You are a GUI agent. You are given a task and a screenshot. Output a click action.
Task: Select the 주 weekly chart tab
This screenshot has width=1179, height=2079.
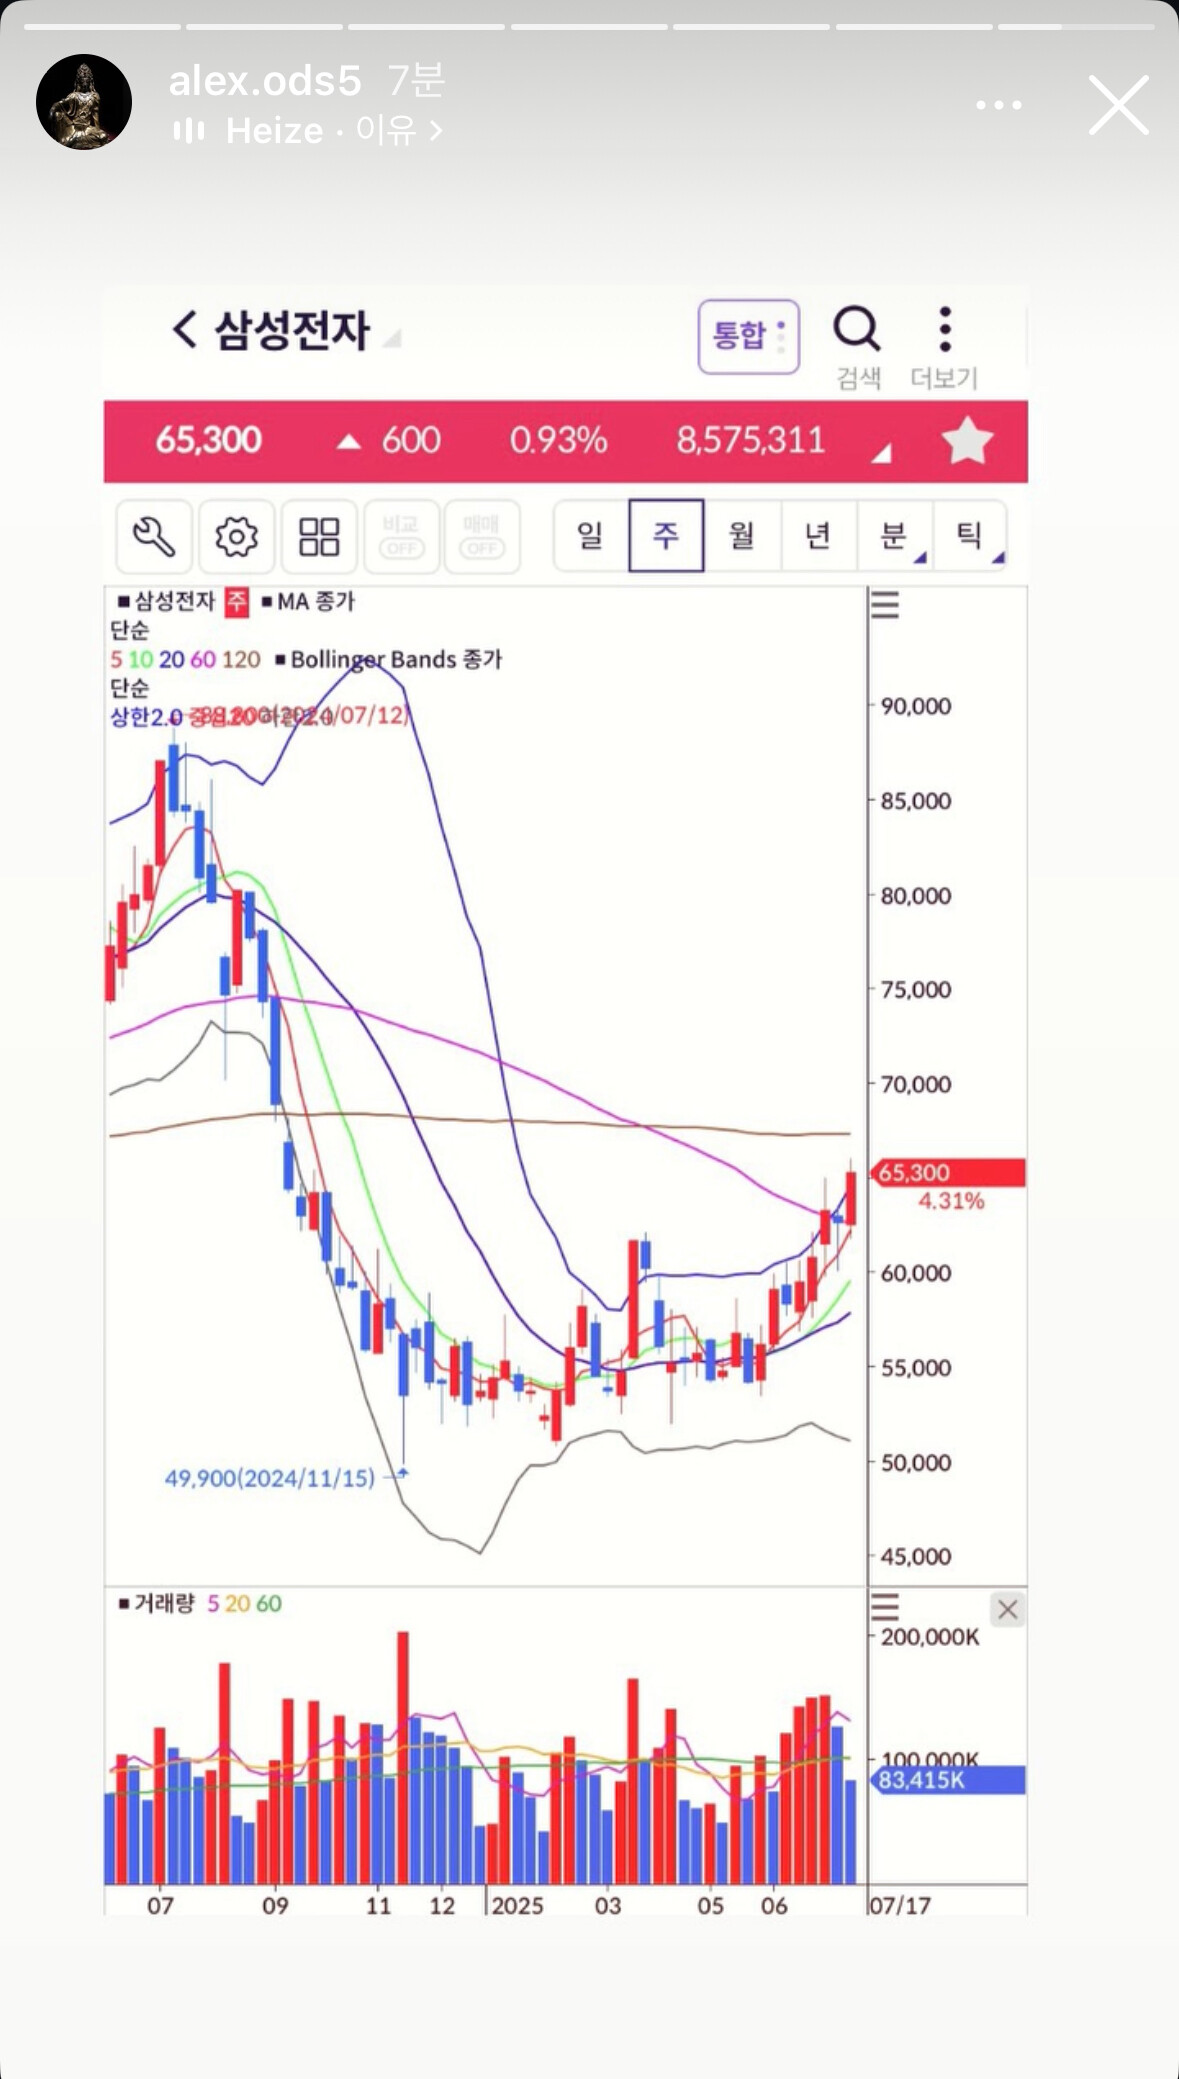666,535
